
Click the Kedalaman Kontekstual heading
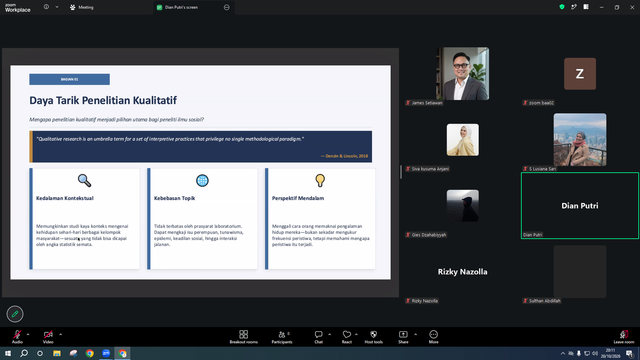(x=65, y=198)
